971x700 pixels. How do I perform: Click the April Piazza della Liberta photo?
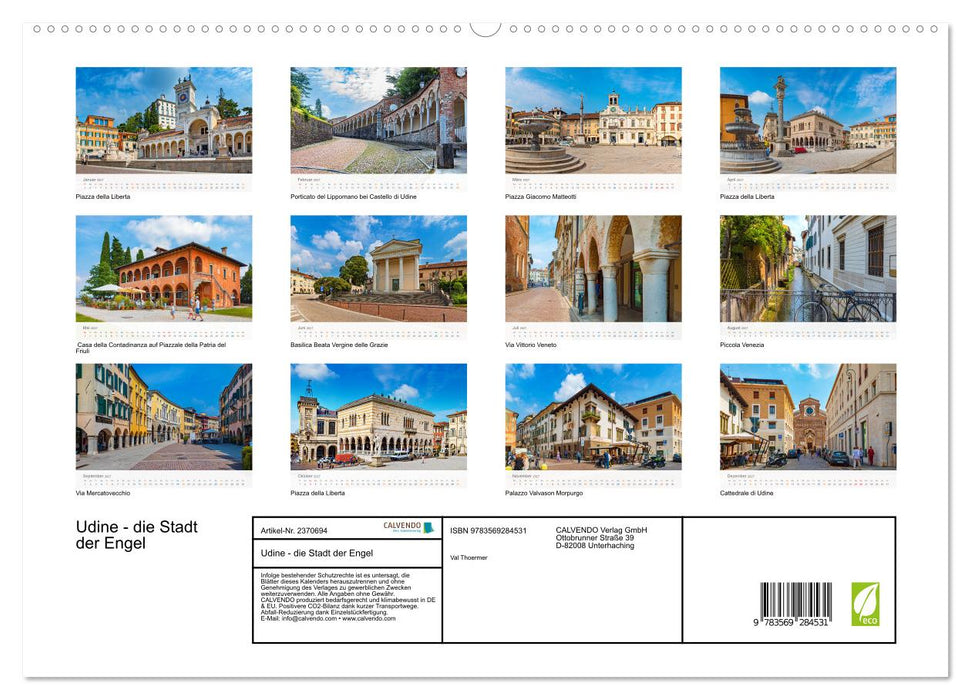808,120
